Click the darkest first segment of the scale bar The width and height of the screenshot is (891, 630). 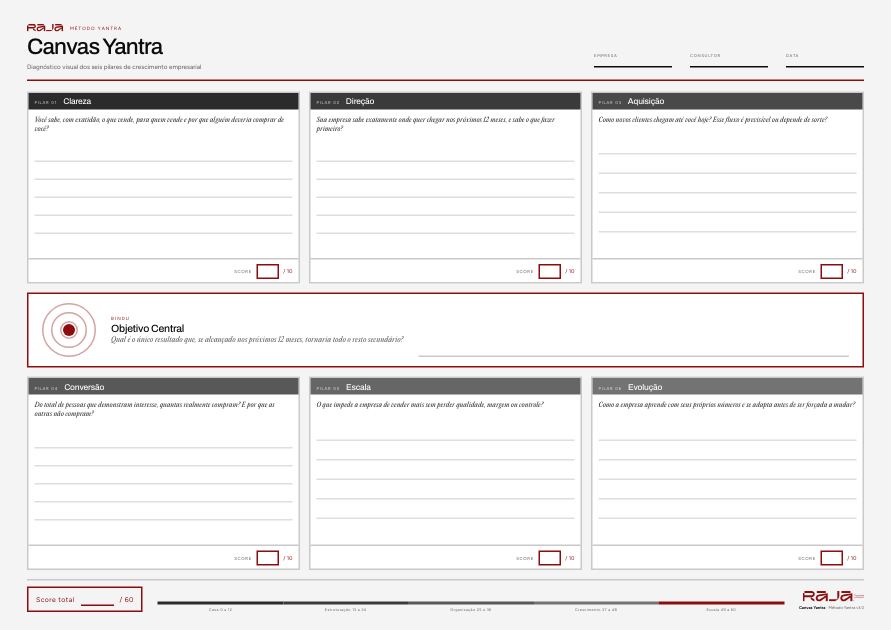pos(220,603)
